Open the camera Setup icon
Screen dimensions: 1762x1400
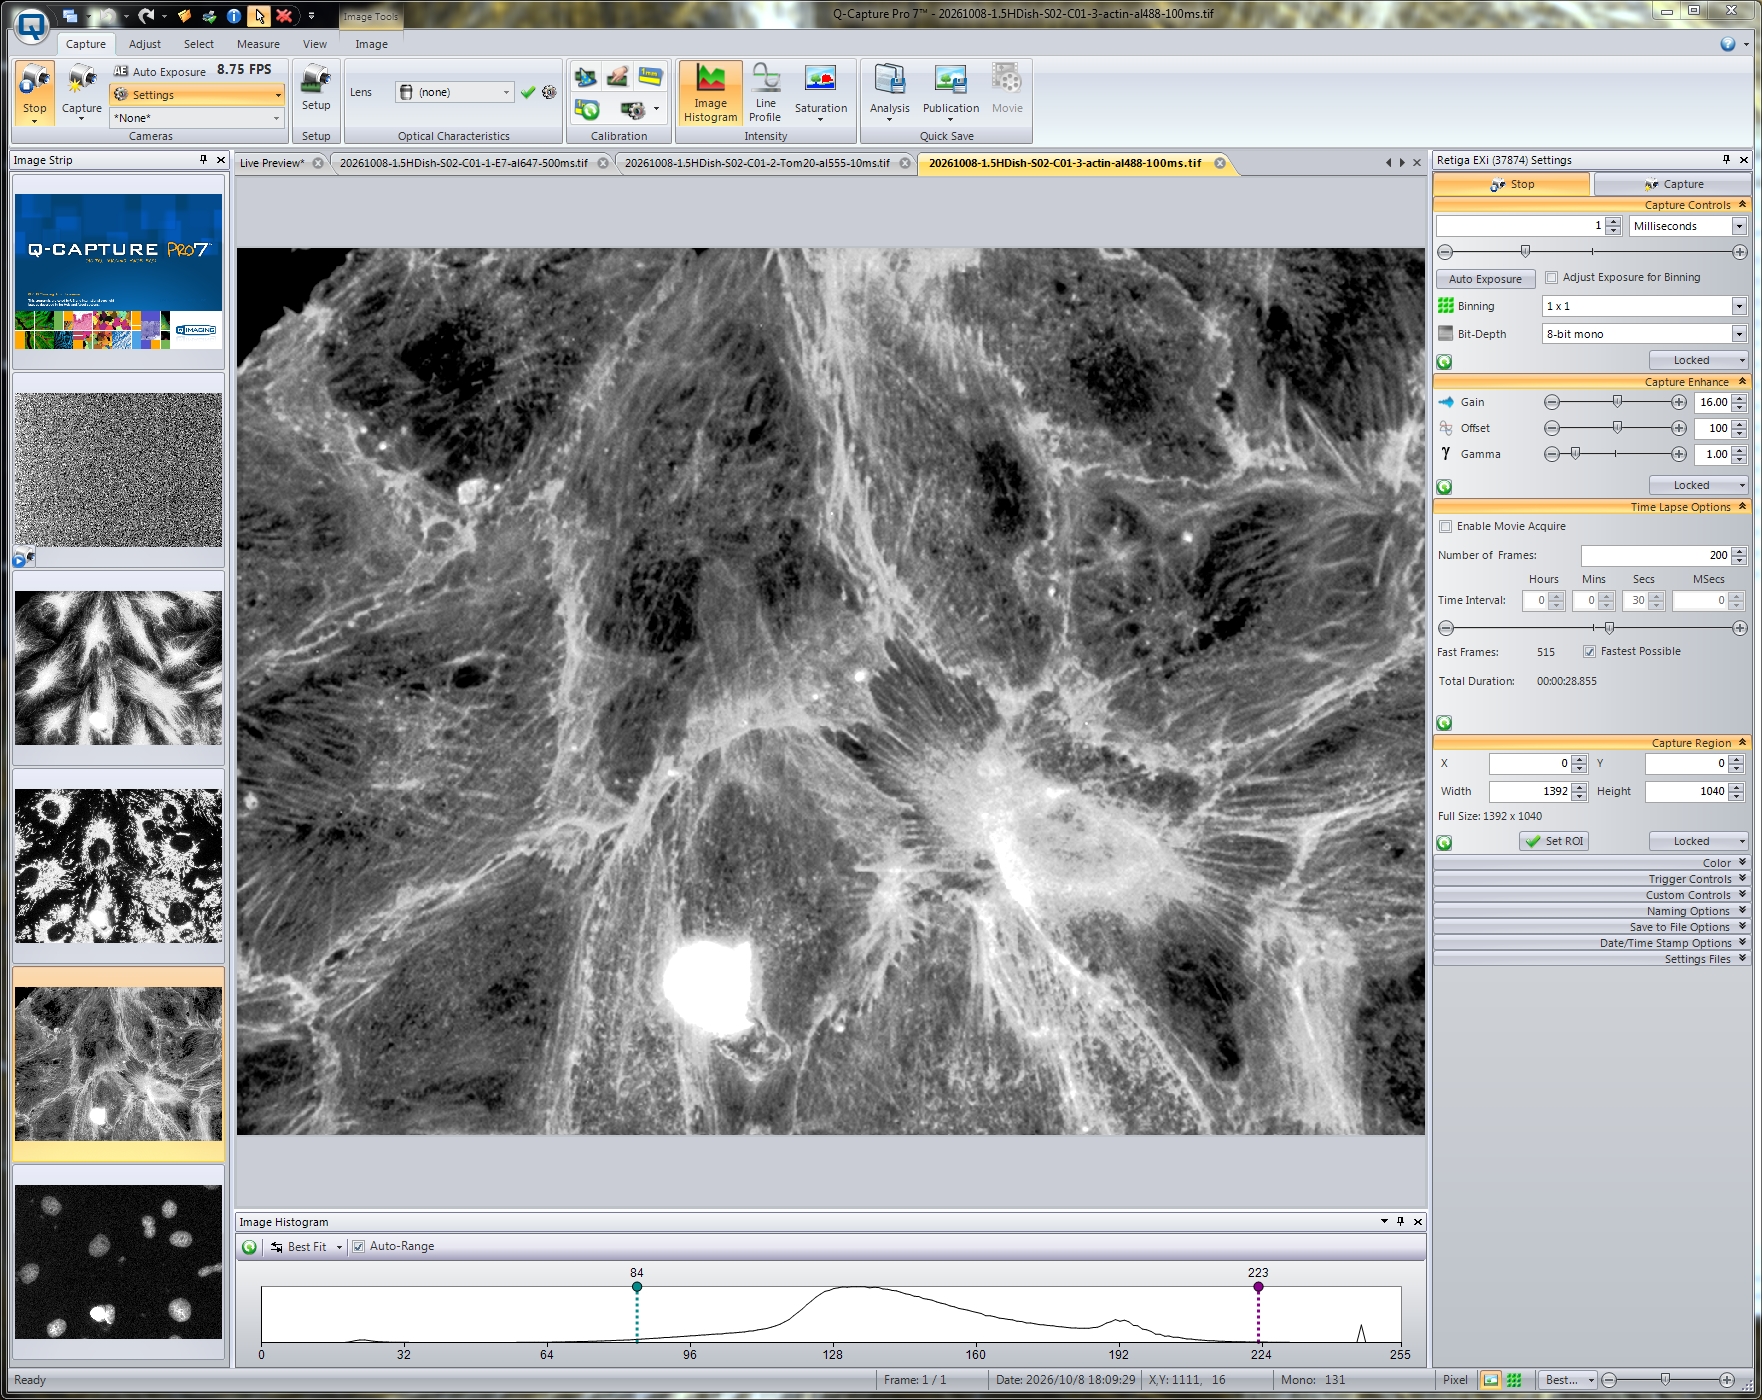click(316, 88)
